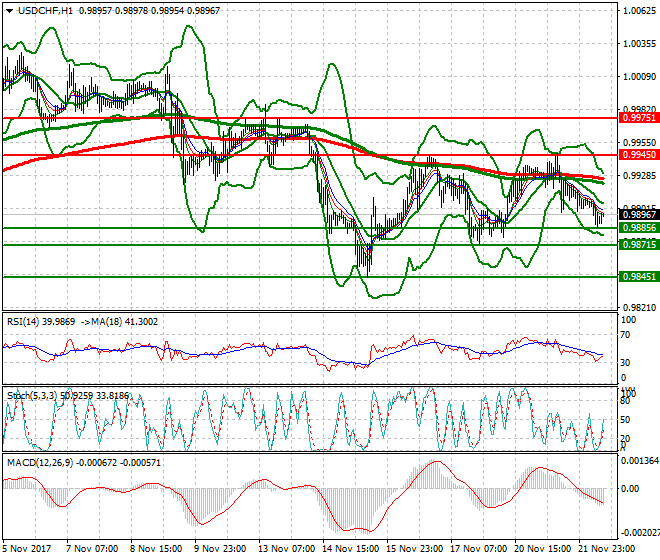Screen dimensions: 660x560
Task: Select the green 0.98451 support price tag
Action: pyautogui.click(x=639, y=277)
